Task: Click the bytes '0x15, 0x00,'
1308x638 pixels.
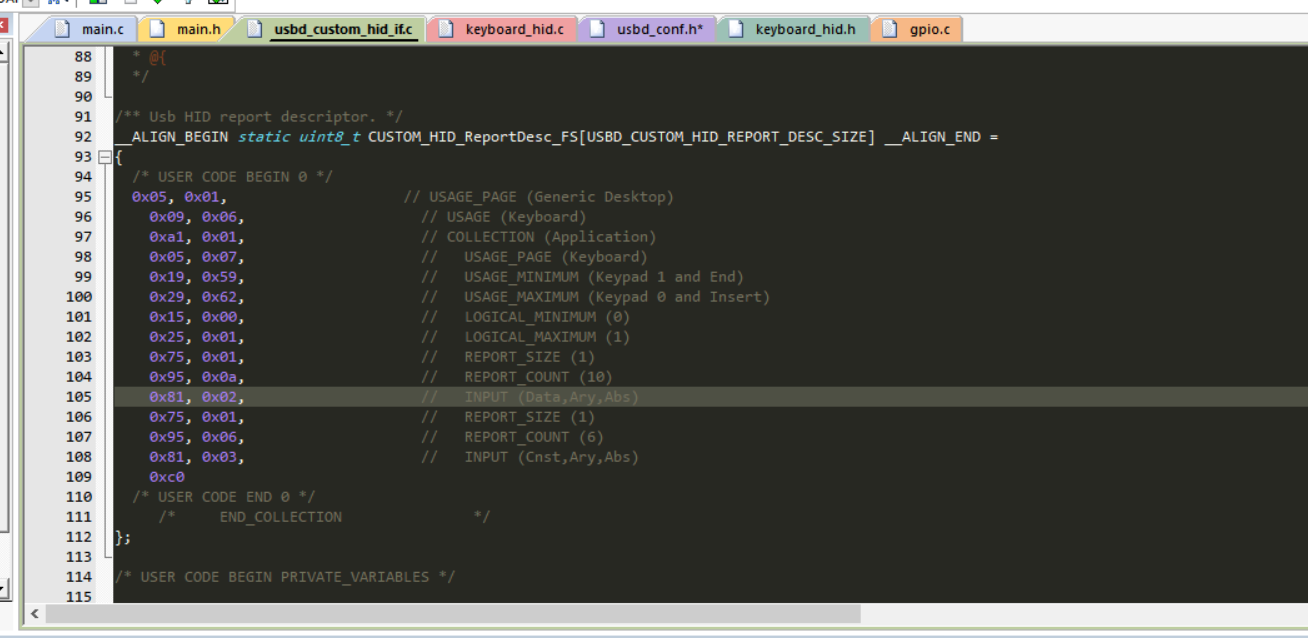Action: click(197, 317)
